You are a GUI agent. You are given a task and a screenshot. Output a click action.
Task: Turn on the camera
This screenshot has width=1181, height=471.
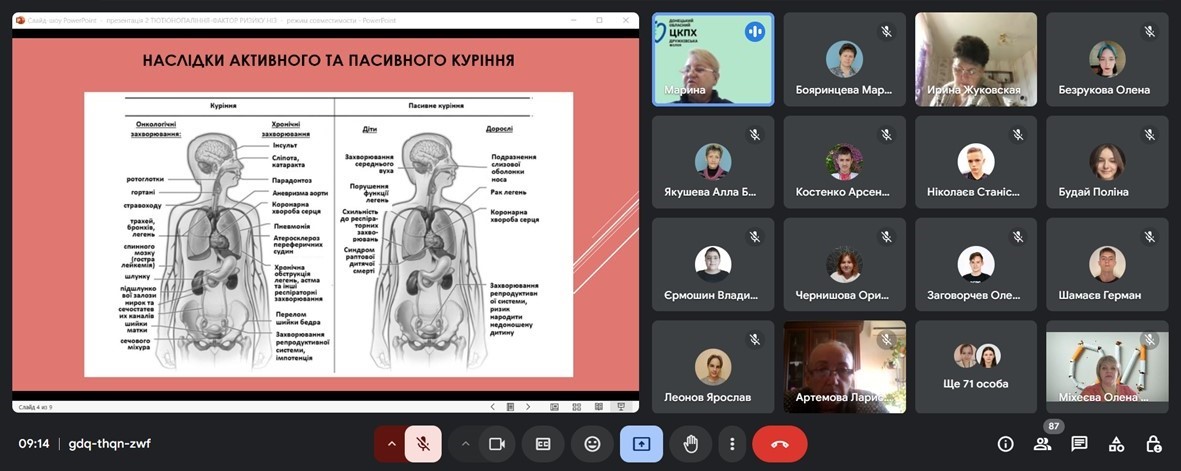click(x=496, y=444)
